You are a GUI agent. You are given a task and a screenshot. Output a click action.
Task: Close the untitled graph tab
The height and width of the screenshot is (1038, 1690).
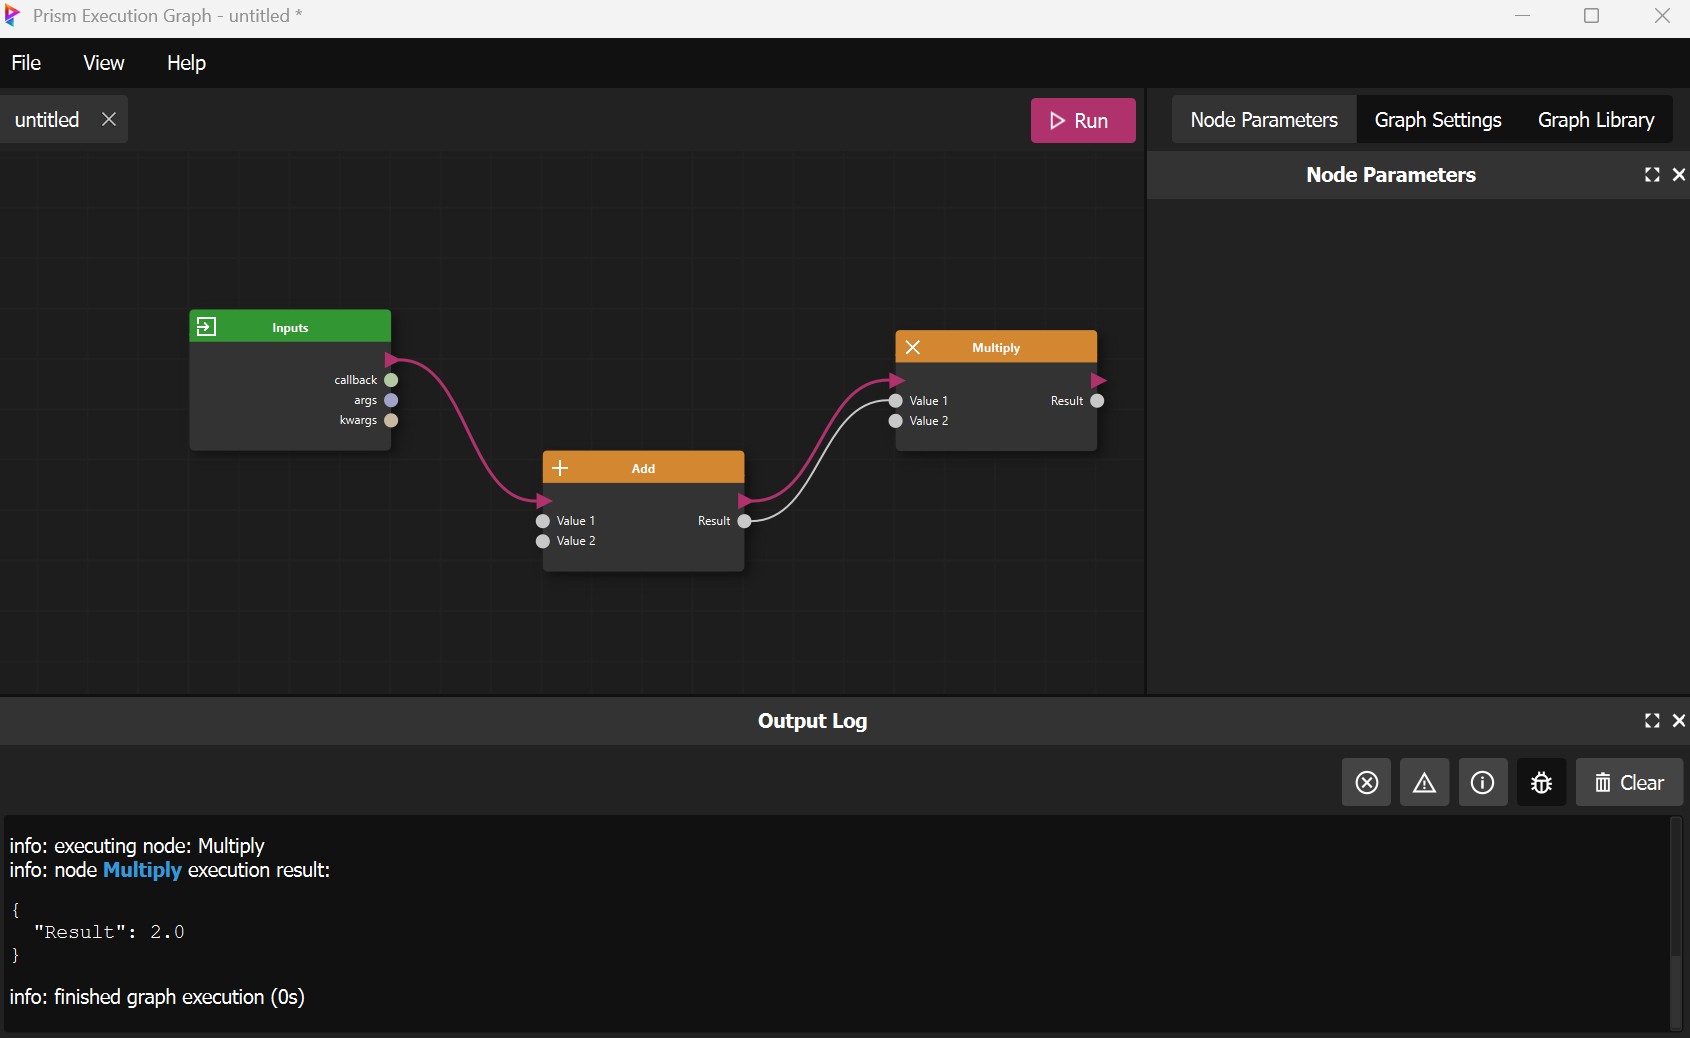[109, 119]
